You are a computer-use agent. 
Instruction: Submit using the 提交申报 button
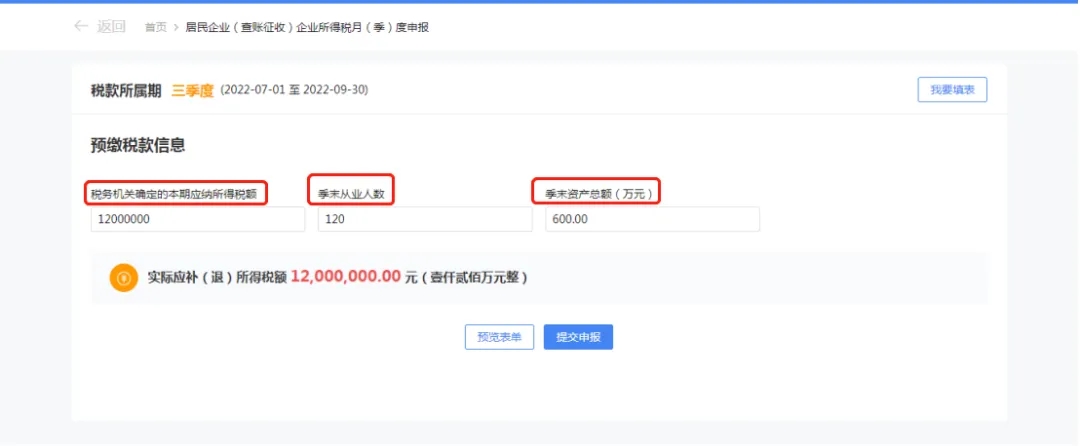(578, 337)
